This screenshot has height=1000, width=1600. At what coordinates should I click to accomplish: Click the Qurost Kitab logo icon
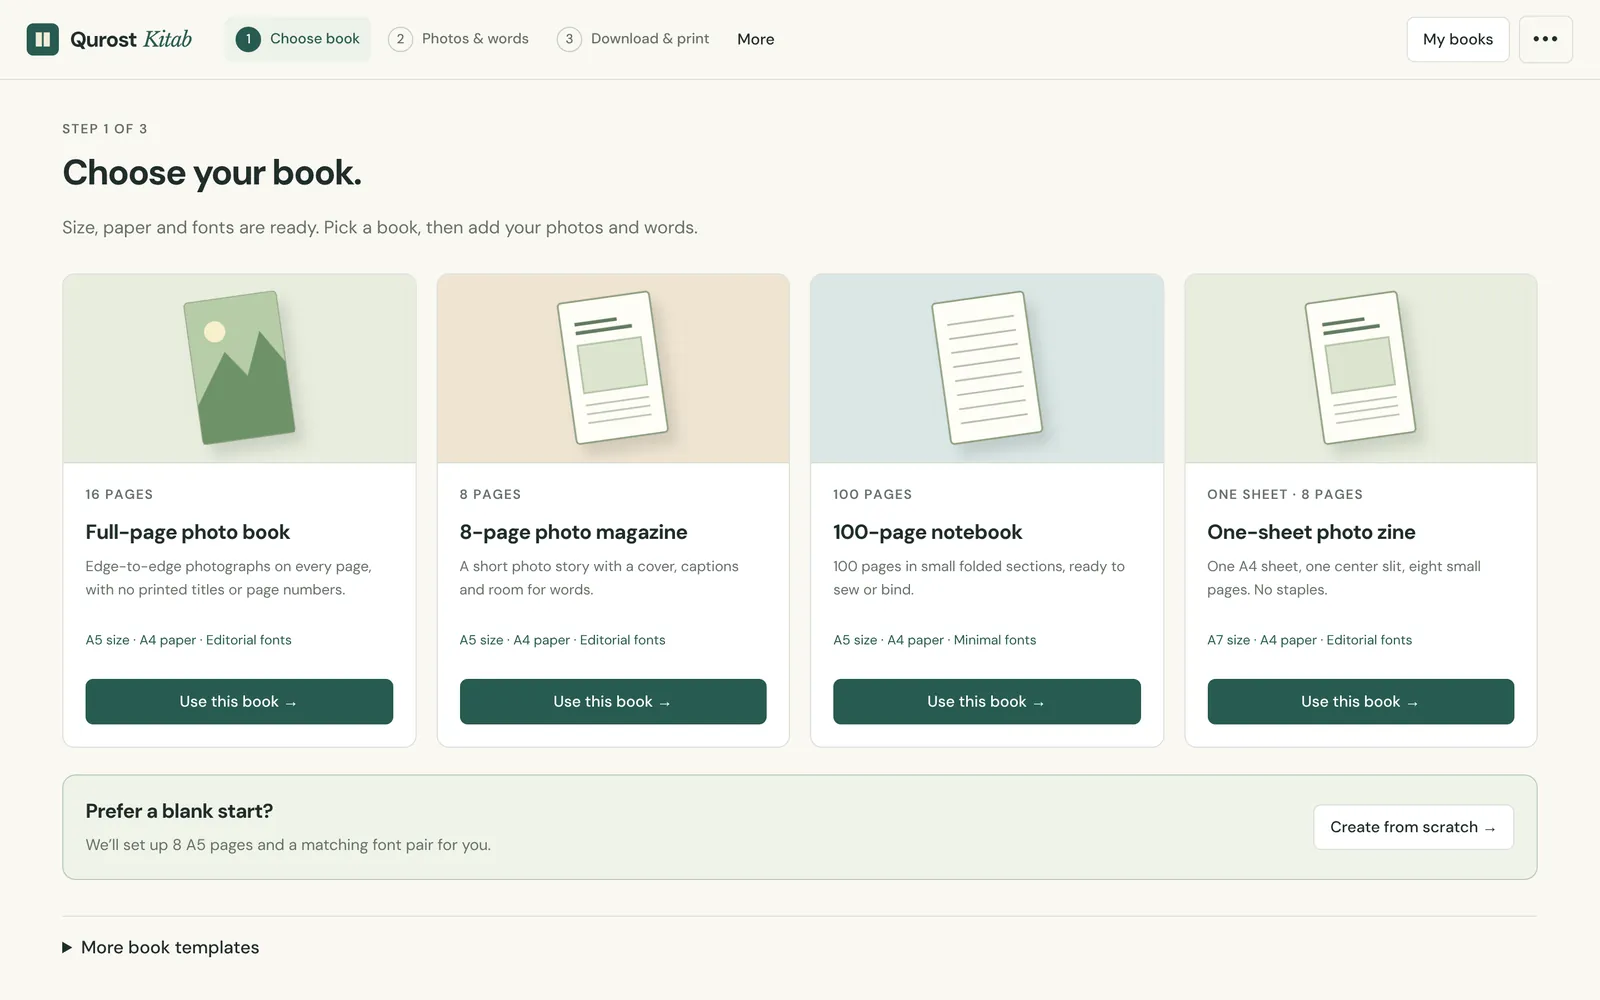click(x=42, y=39)
